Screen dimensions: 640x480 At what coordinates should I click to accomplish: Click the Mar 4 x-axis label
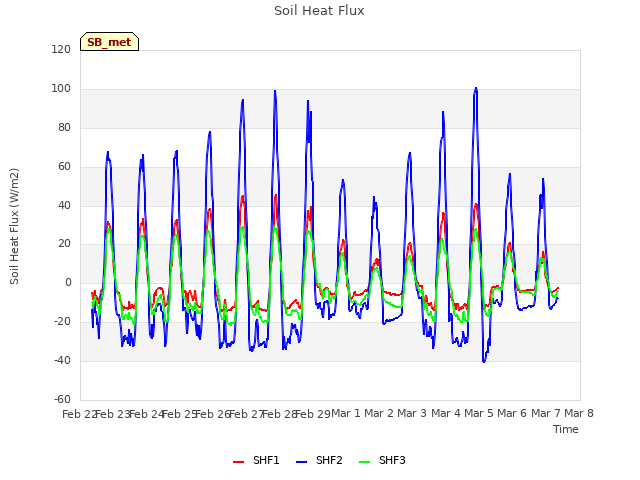pyautogui.click(x=446, y=413)
